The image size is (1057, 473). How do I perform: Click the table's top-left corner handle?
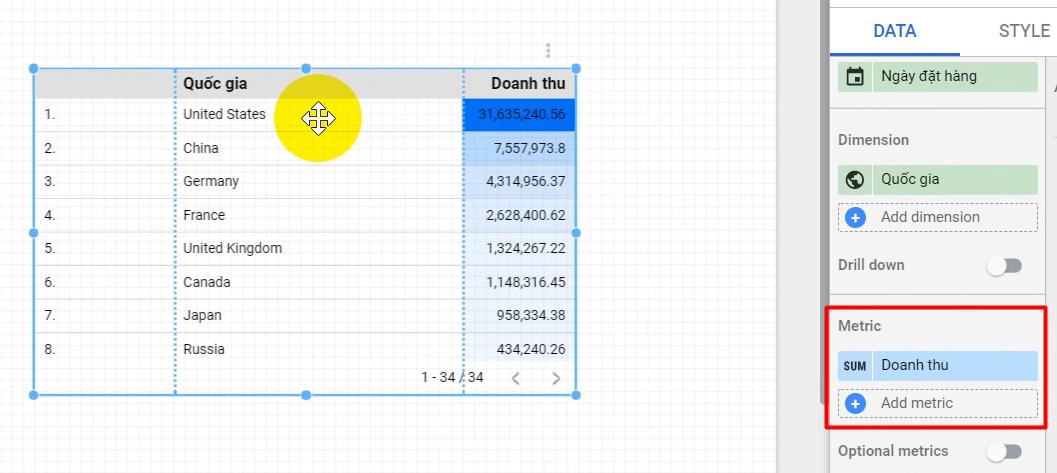pyautogui.click(x=33, y=69)
